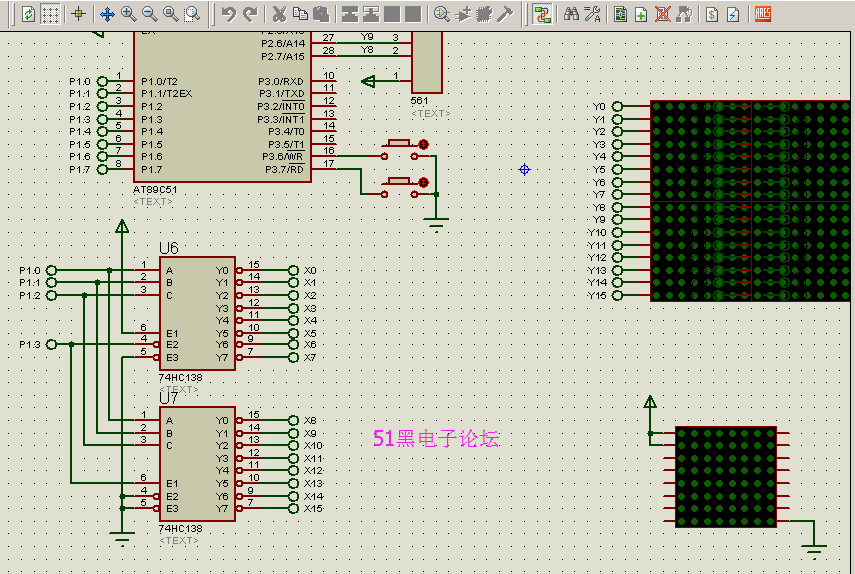Click the X7 output terminal

click(x=293, y=358)
